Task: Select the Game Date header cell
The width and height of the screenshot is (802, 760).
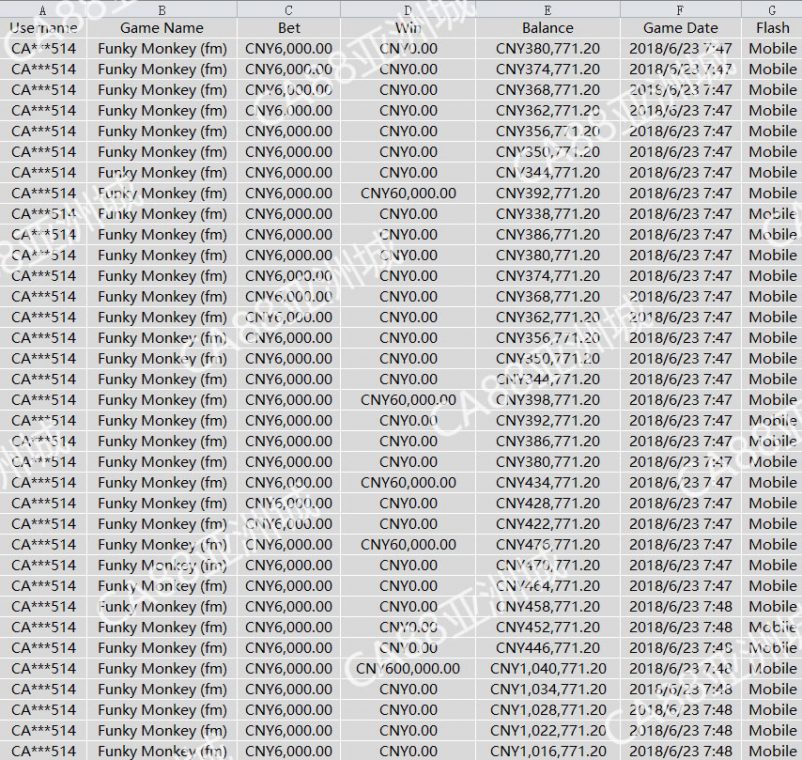Action: (x=680, y=28)
